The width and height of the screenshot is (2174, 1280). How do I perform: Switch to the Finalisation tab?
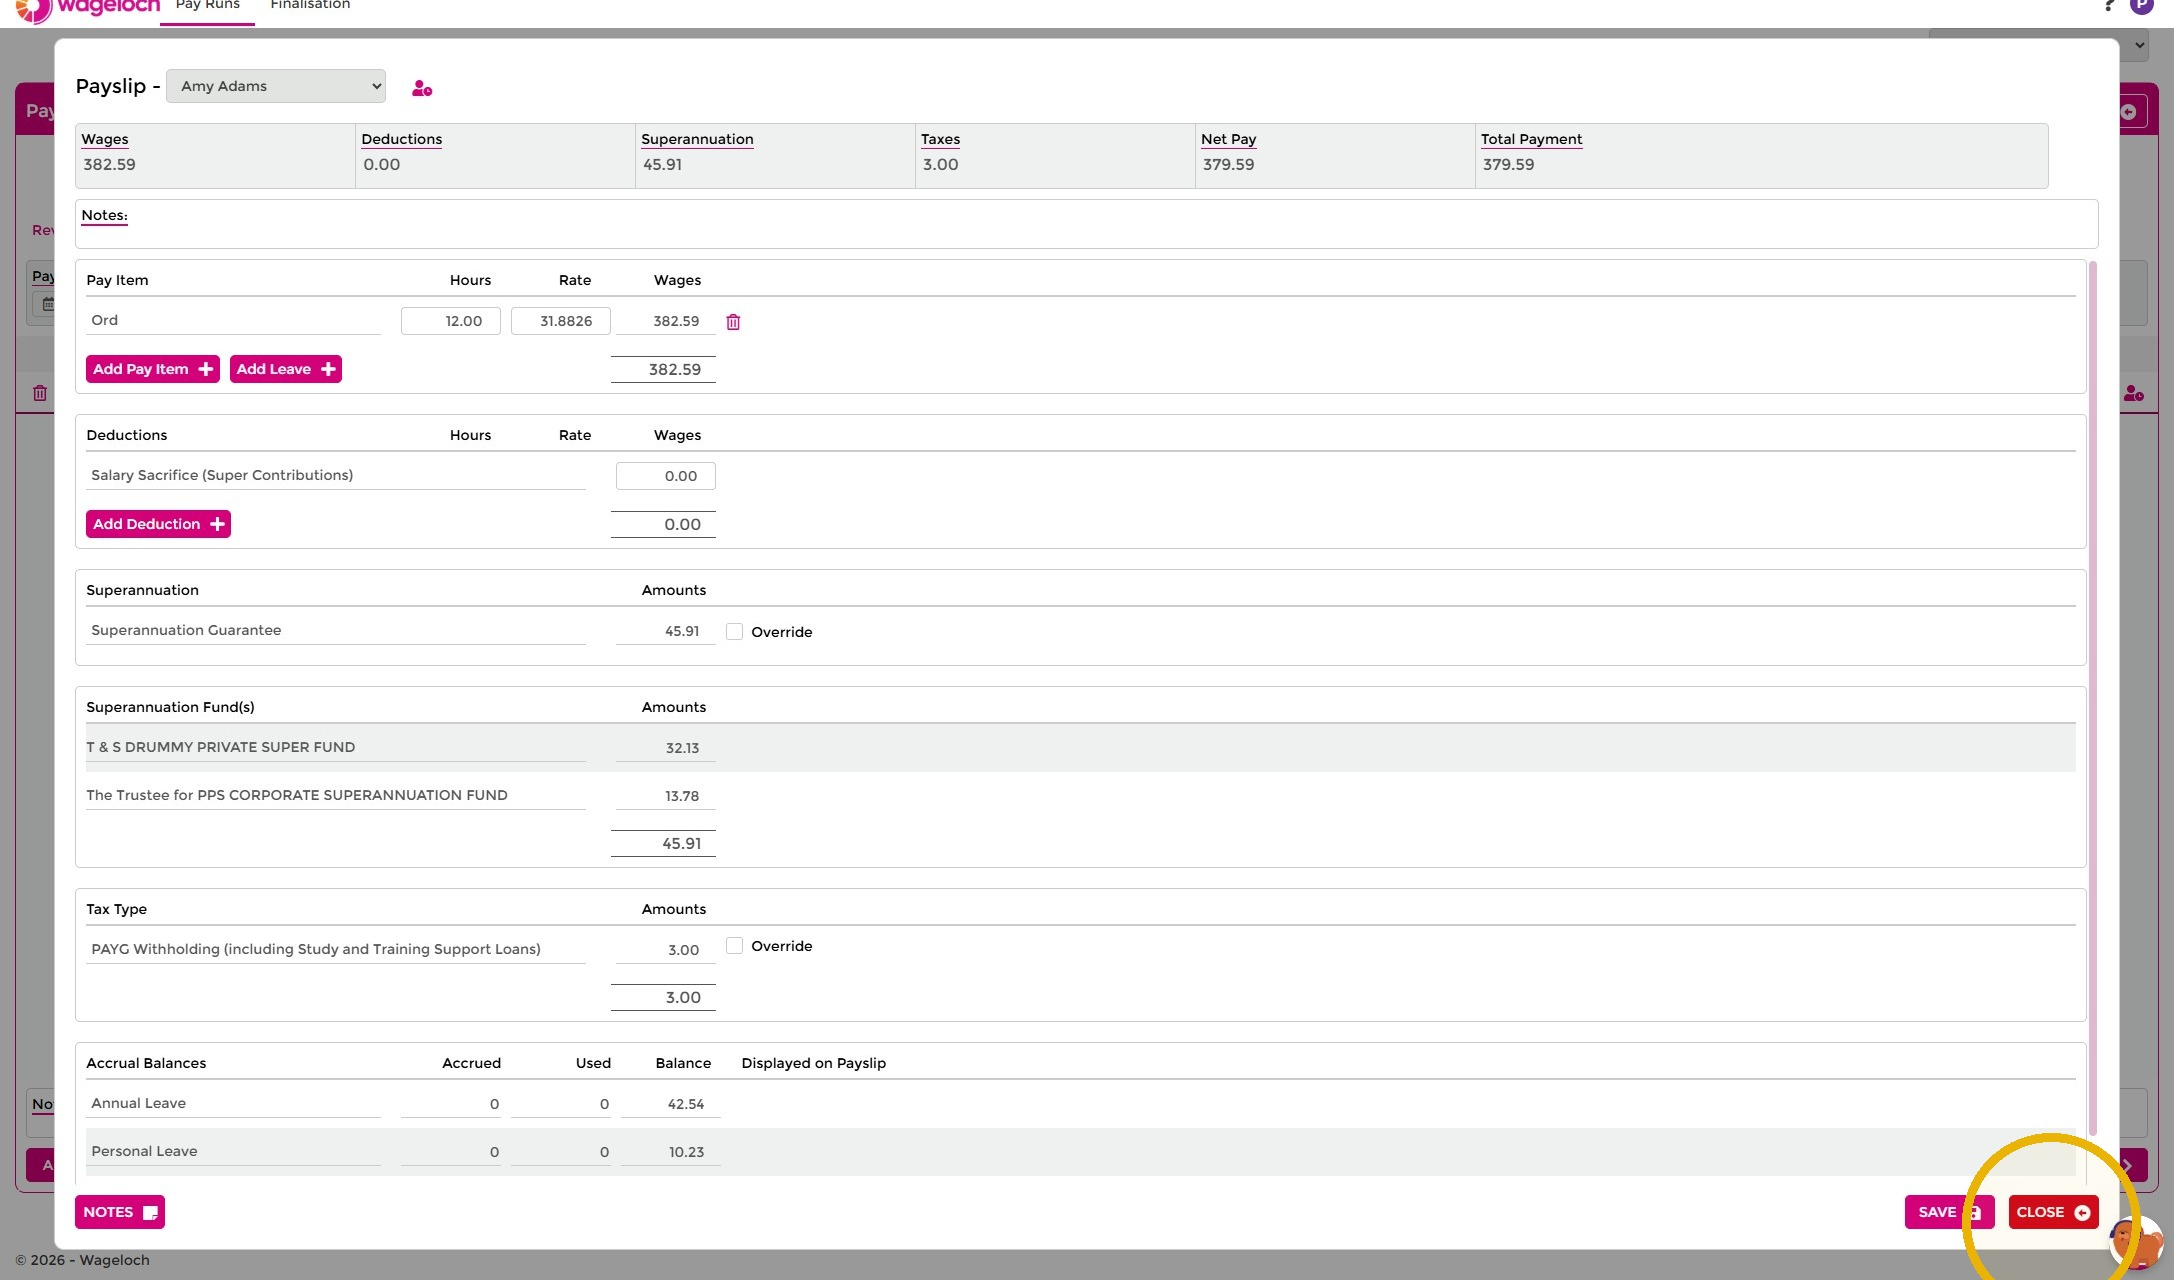(x=310, y=6)
